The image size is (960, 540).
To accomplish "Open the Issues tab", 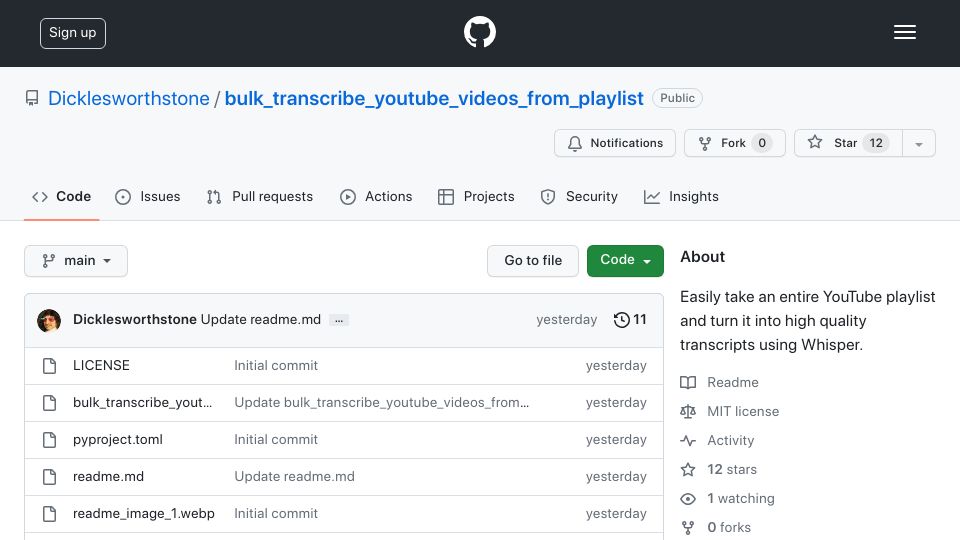I will click(x=148, y=197).
